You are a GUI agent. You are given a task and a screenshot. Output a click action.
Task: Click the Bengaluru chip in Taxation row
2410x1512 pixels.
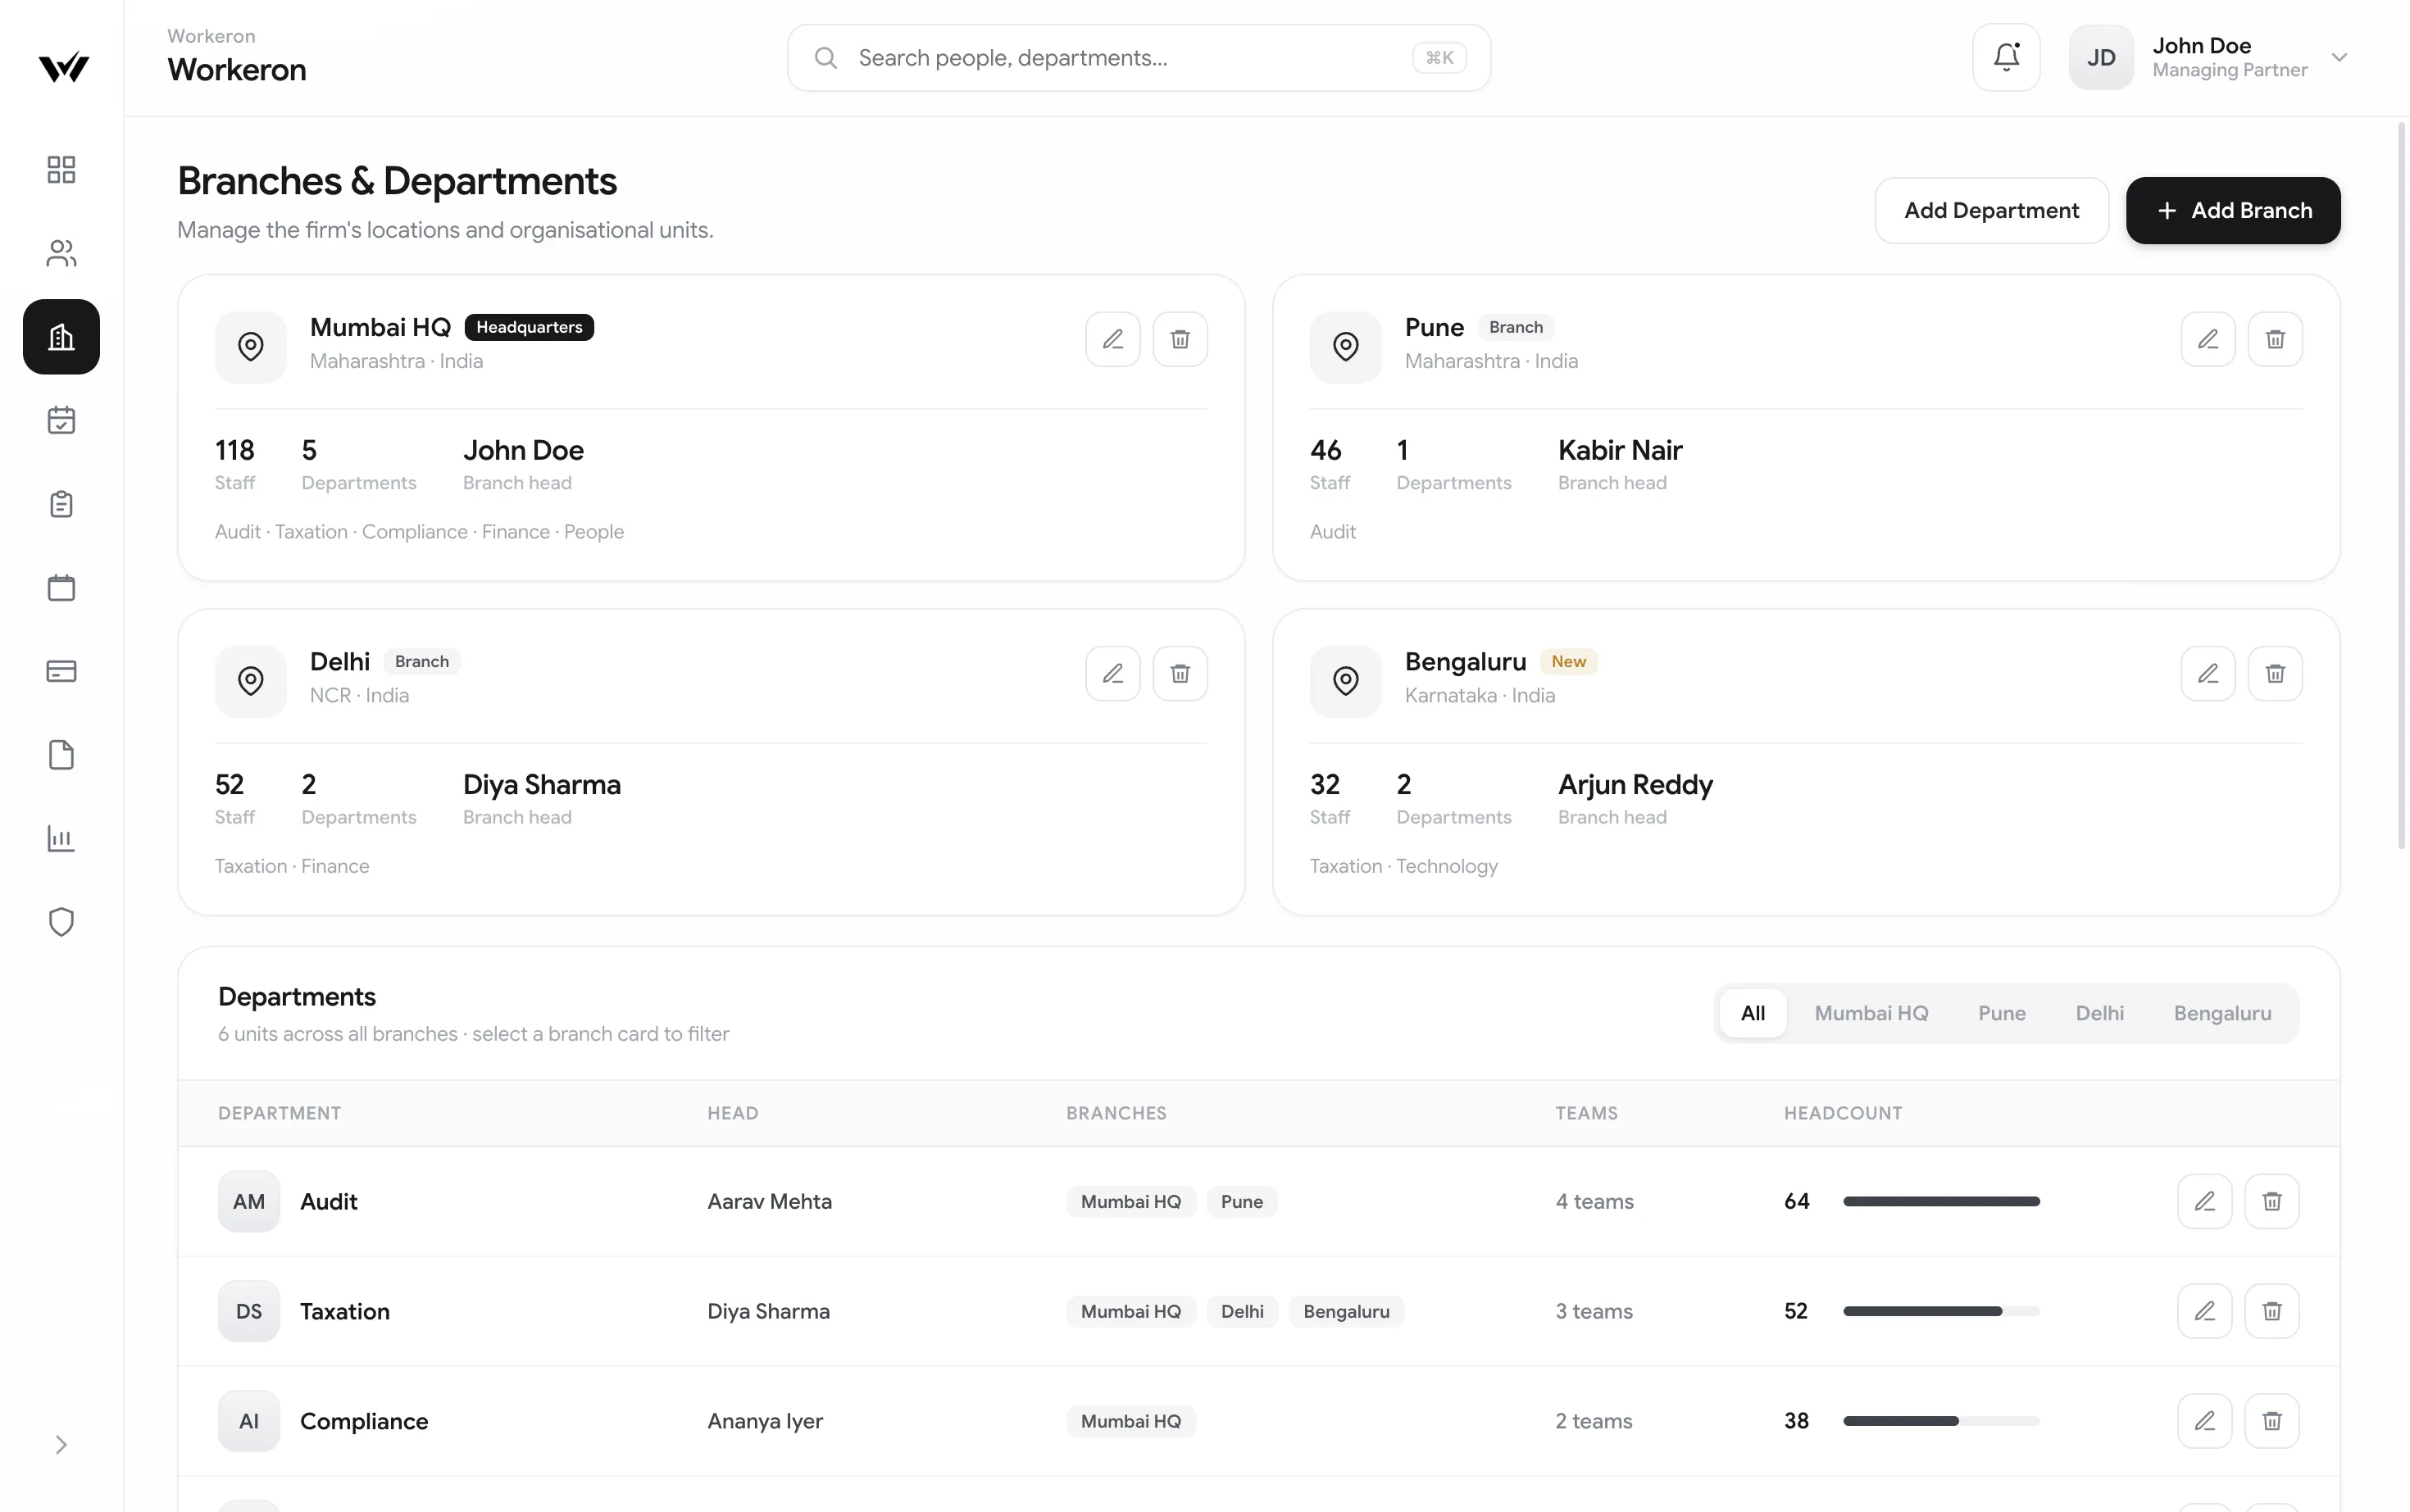pyautogui.click(x=1346, y=1311)
